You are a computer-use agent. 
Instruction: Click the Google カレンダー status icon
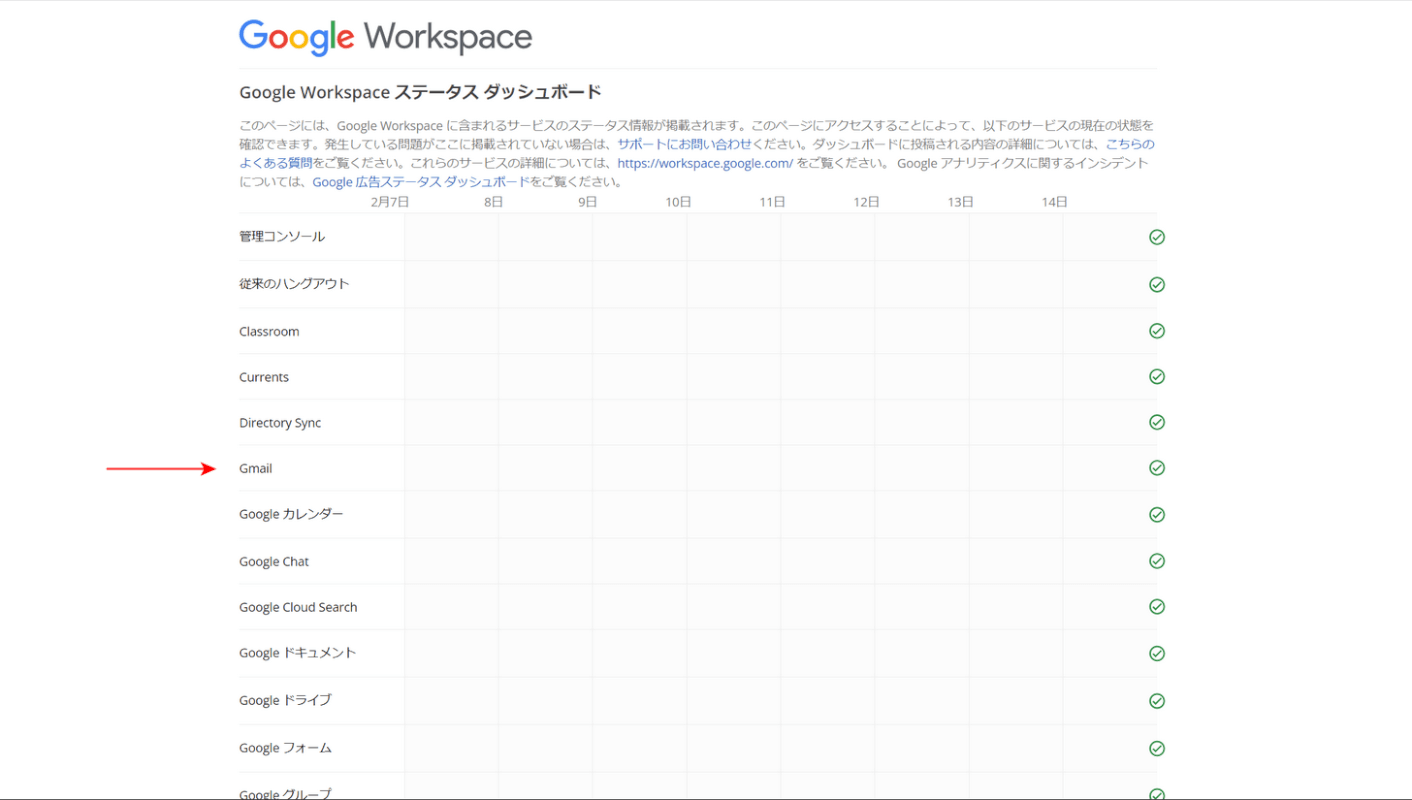coord(1157,515)
